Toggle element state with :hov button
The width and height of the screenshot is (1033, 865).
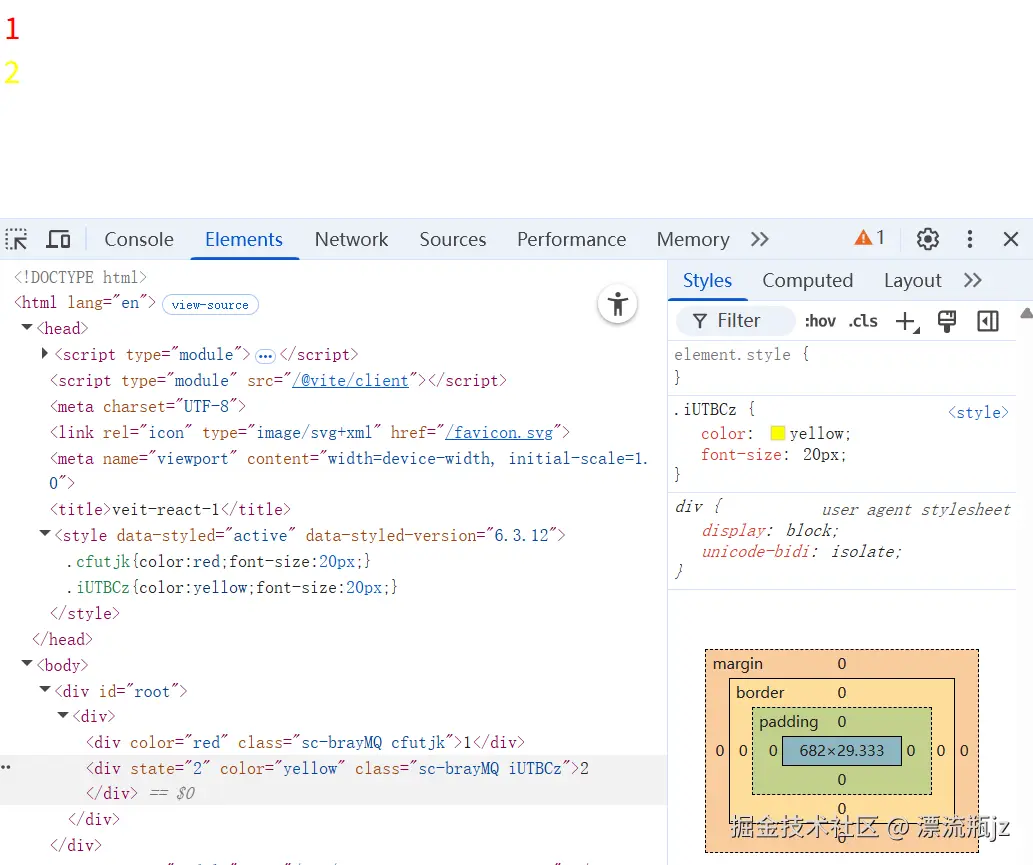819,321
